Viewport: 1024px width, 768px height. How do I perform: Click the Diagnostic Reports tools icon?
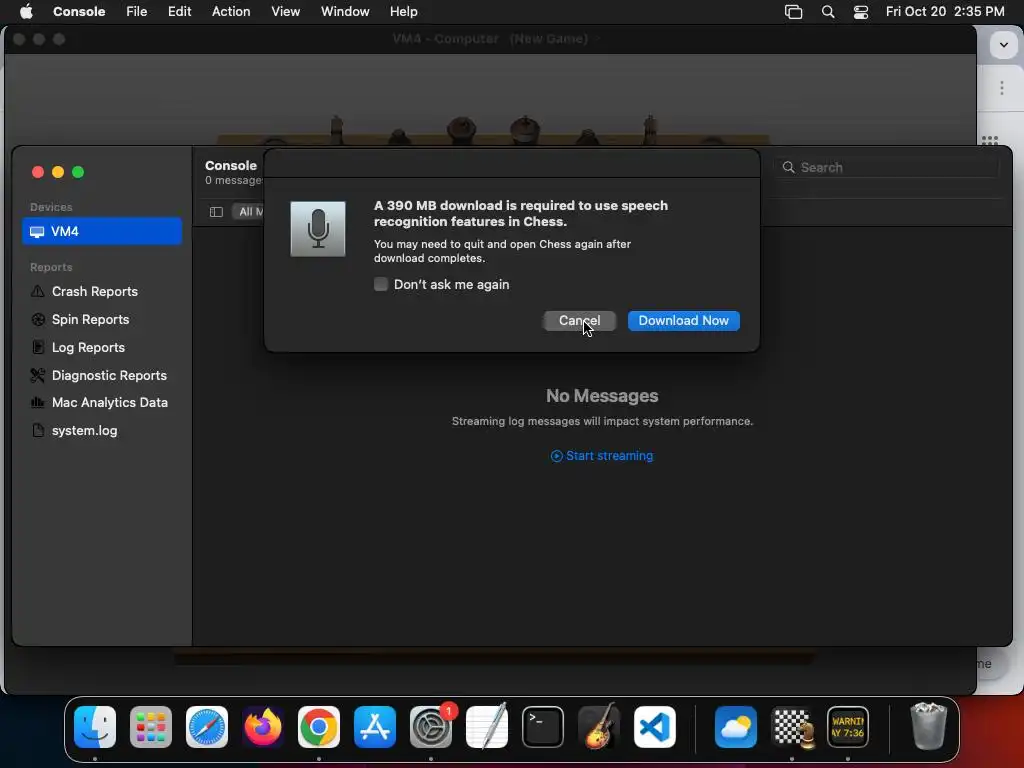pos(38,376)
